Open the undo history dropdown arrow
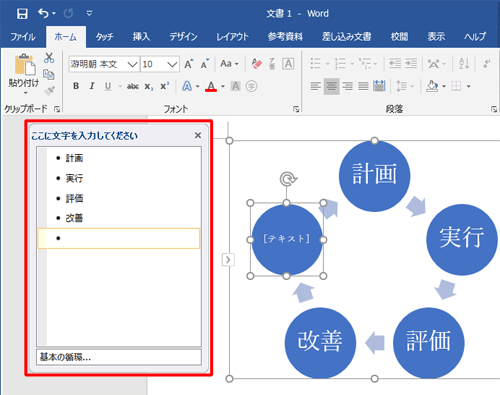 (54, 14)
